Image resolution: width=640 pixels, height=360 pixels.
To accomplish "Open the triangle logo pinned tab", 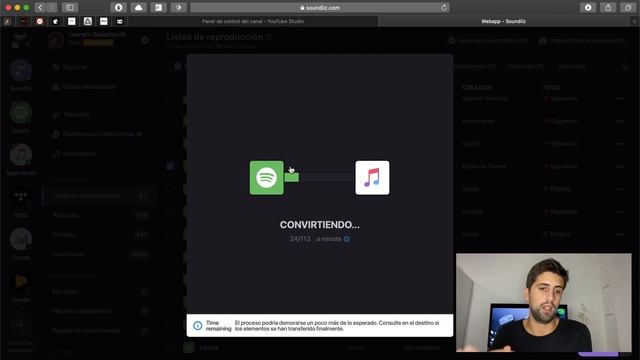I will (88, 21).
